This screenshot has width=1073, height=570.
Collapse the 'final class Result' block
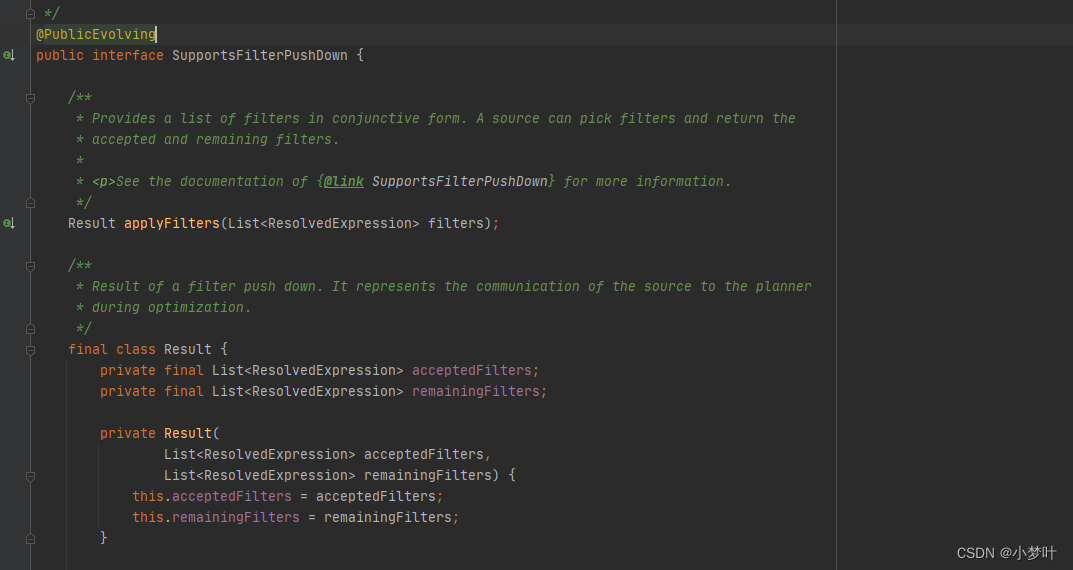30,350
